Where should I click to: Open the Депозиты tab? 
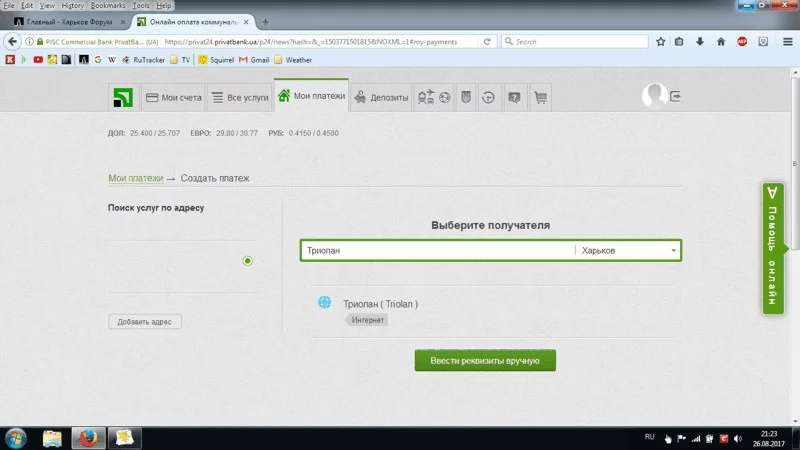point(381,97)
